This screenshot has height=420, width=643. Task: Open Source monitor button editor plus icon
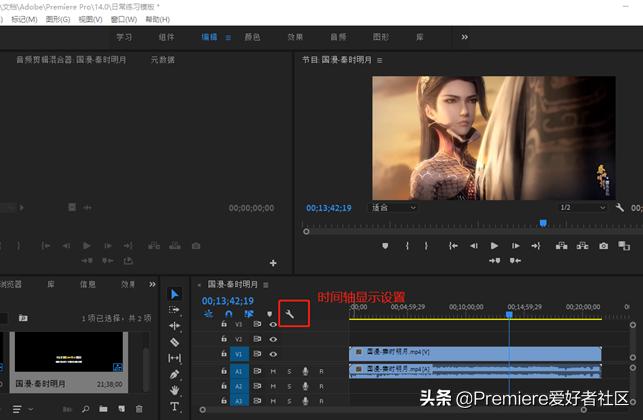273,263
